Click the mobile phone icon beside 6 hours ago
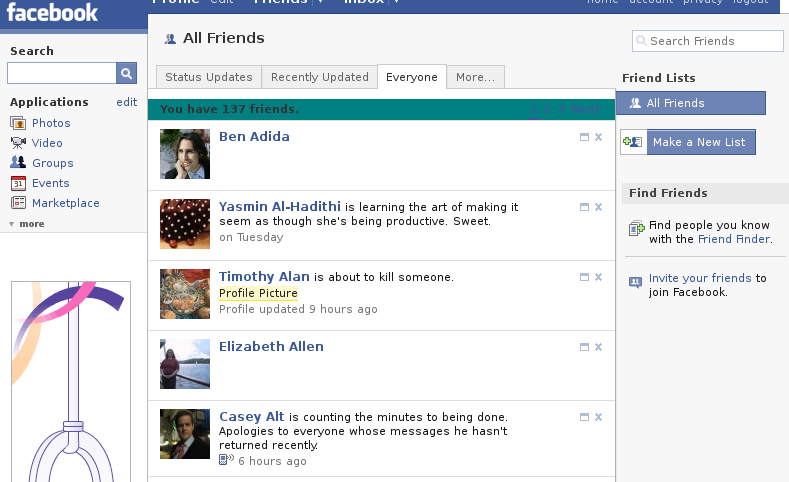 226,459
